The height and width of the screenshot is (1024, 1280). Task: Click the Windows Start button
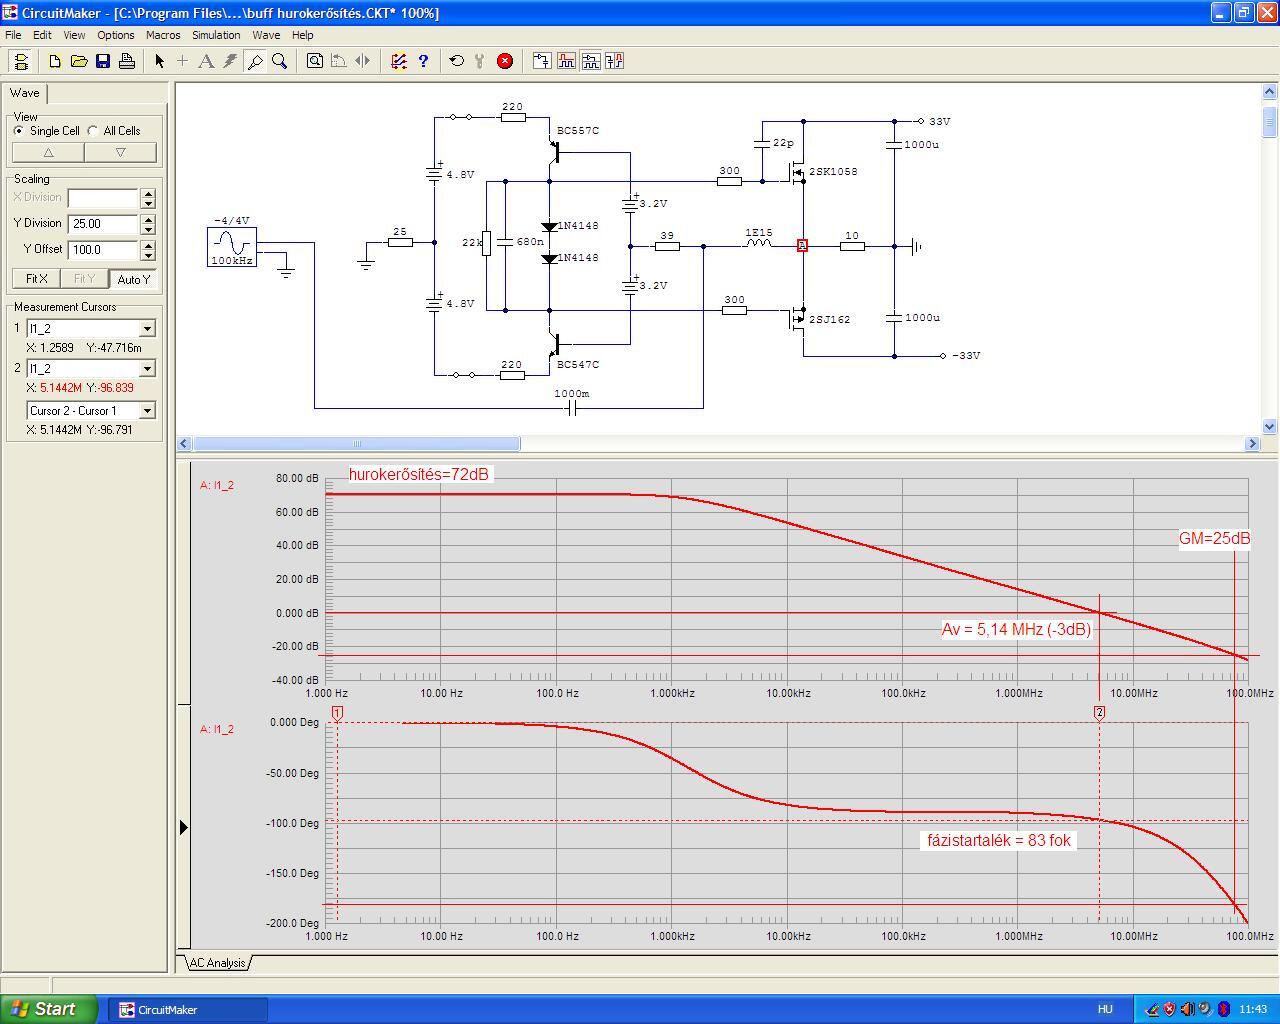coord(49,1009)
